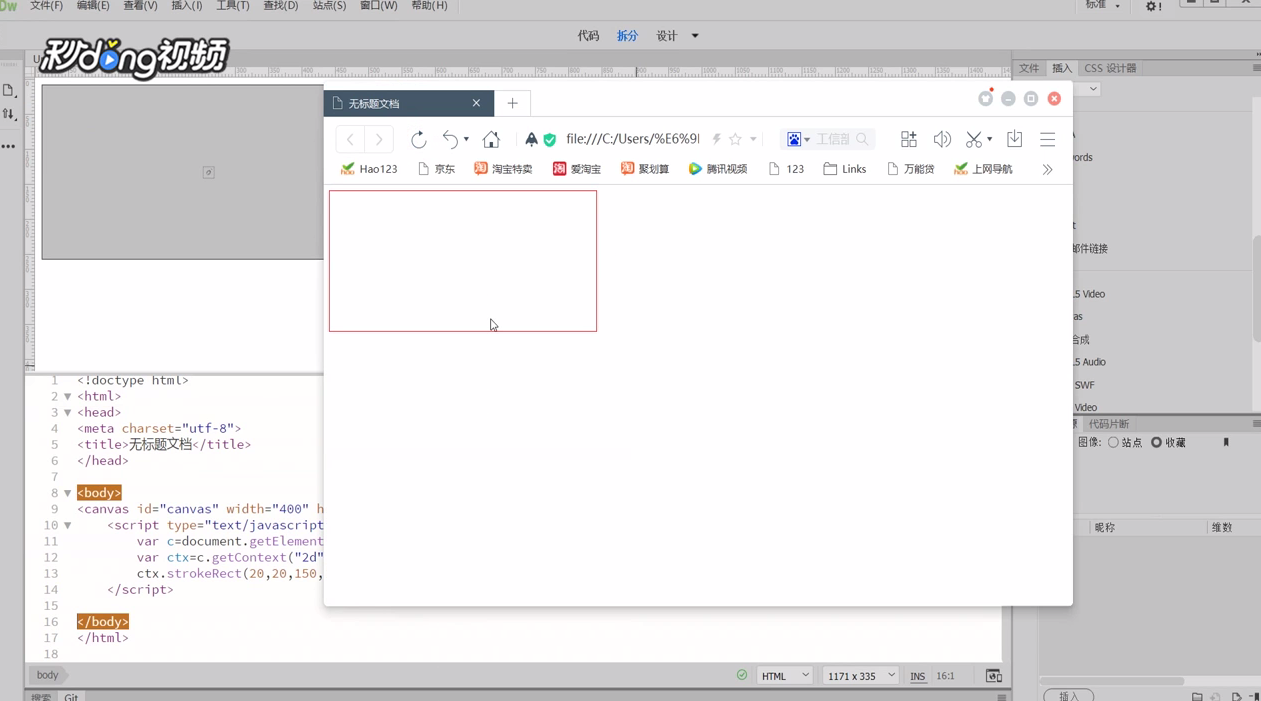Open the 聚划算 bookmark
1261x701 pixels.
click(645, 169)
